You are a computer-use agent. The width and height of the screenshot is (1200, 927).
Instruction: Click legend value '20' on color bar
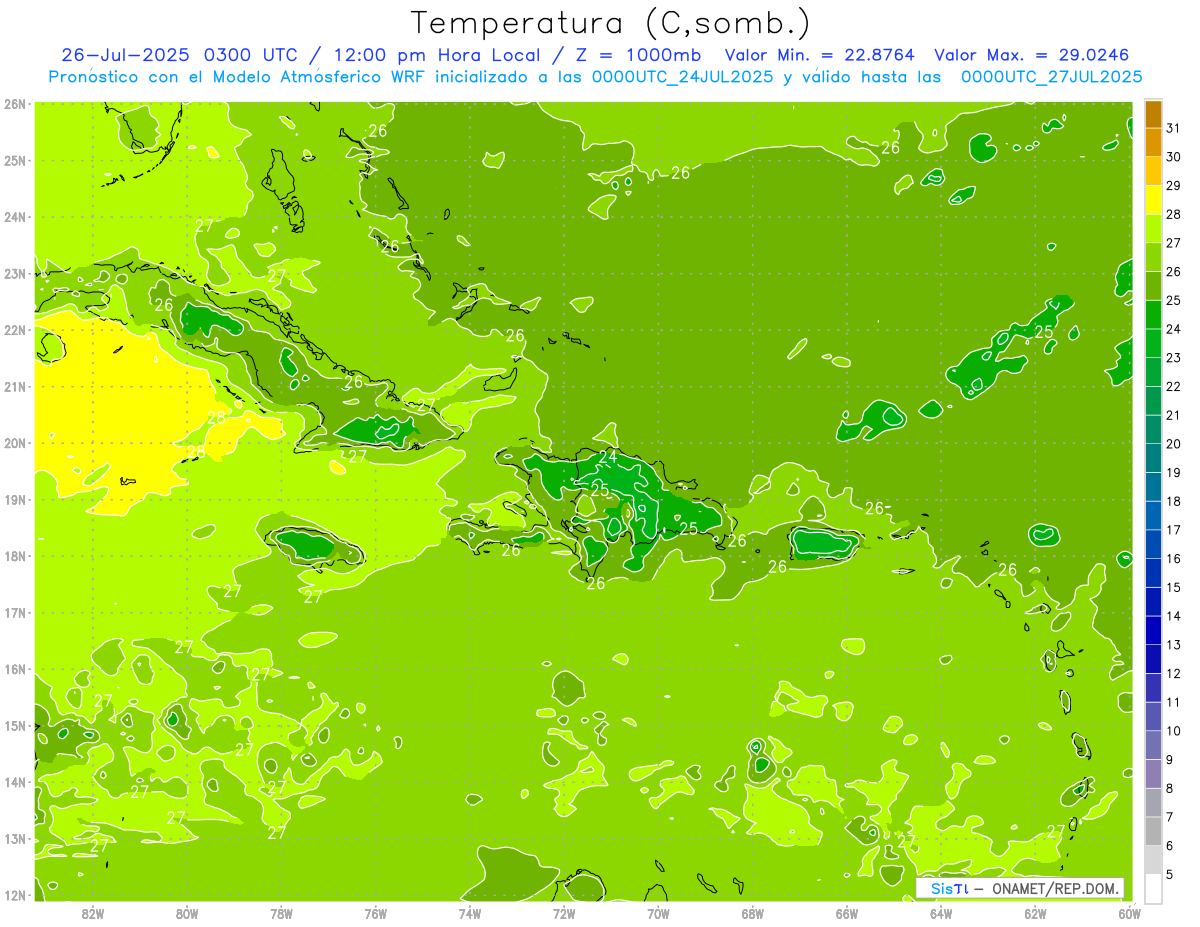pos(1174,444)
